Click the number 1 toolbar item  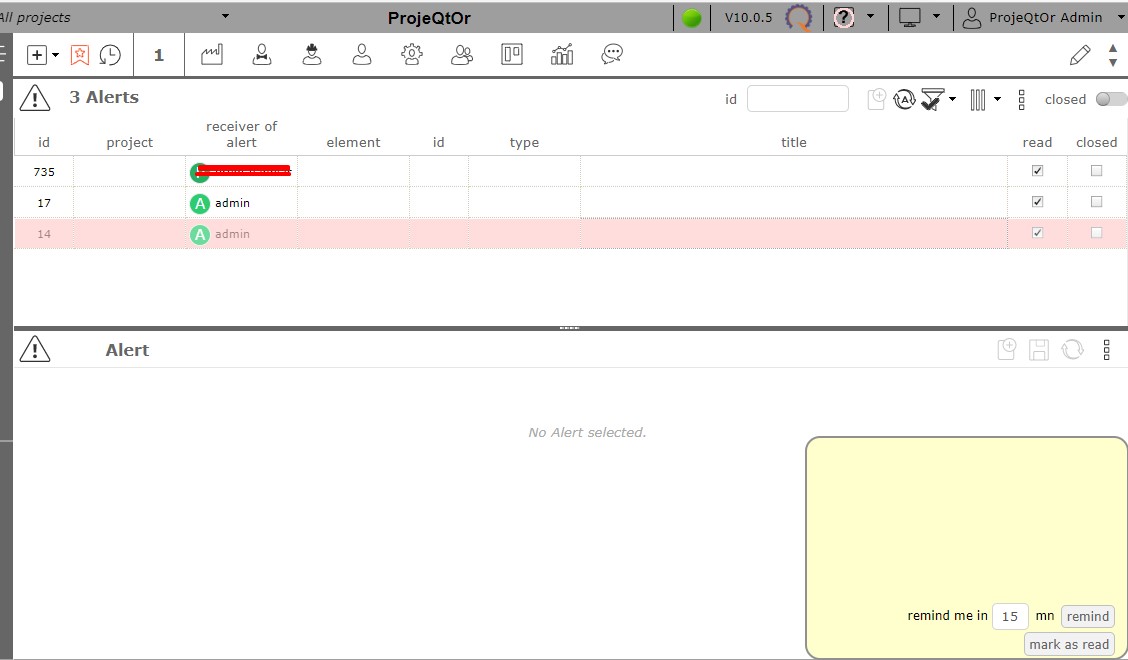[159, 55]
